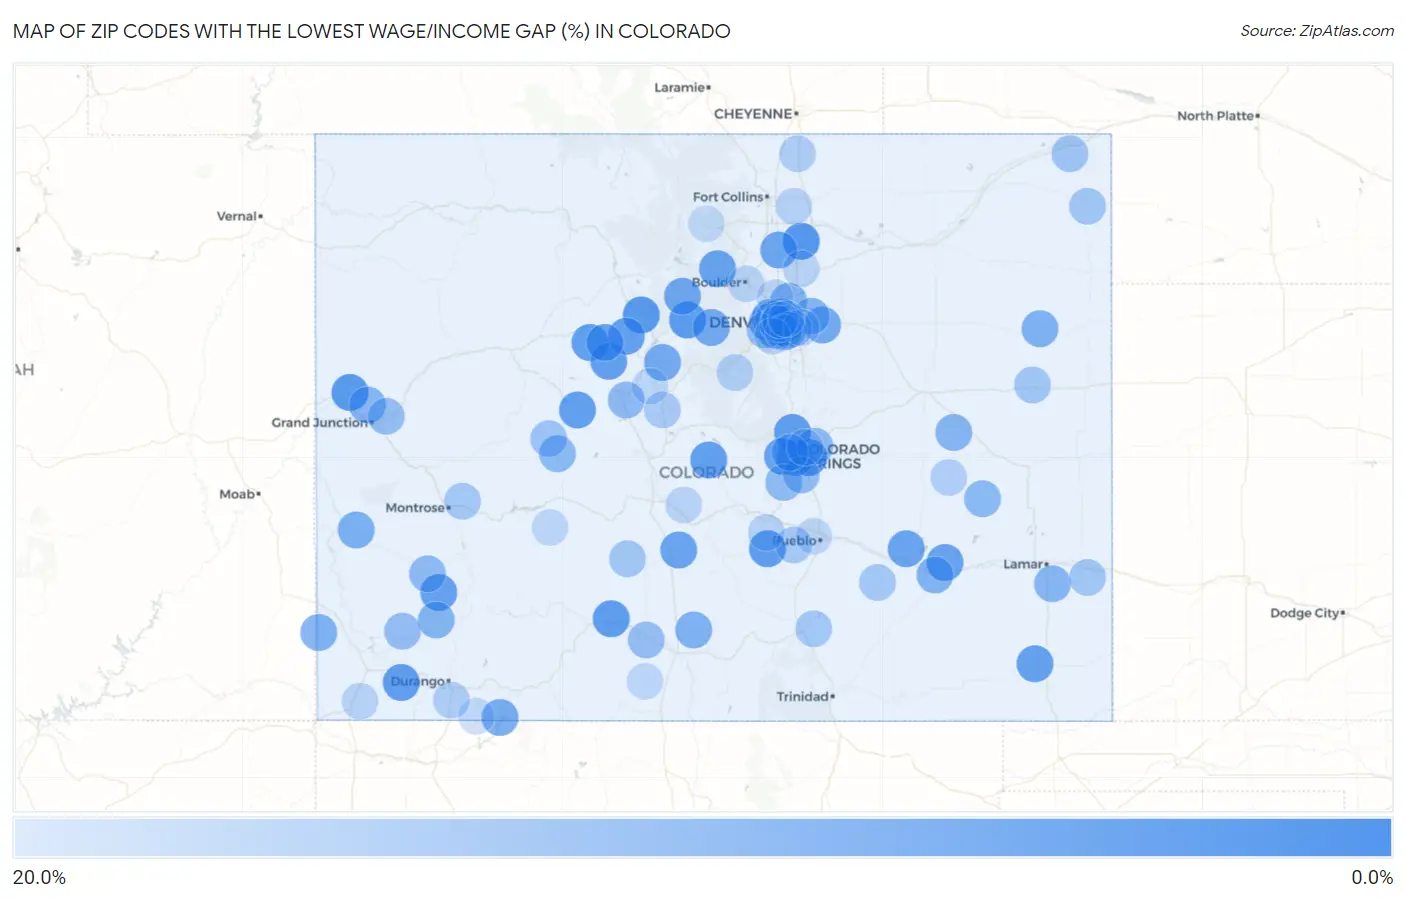Select the bubble above Fort Collins area near Cheyenne
Viewport: 1406px width, 899px height.
(x=797, y=154)
